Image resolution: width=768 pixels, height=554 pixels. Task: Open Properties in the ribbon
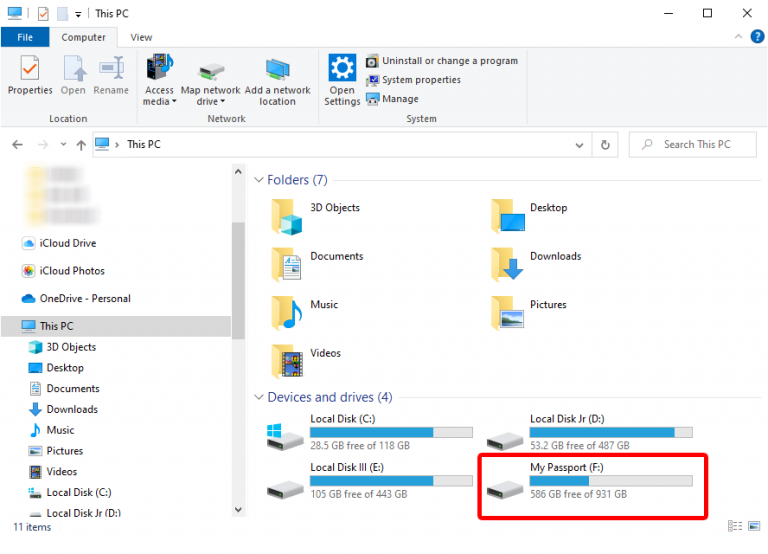click(x=30, y=75)
